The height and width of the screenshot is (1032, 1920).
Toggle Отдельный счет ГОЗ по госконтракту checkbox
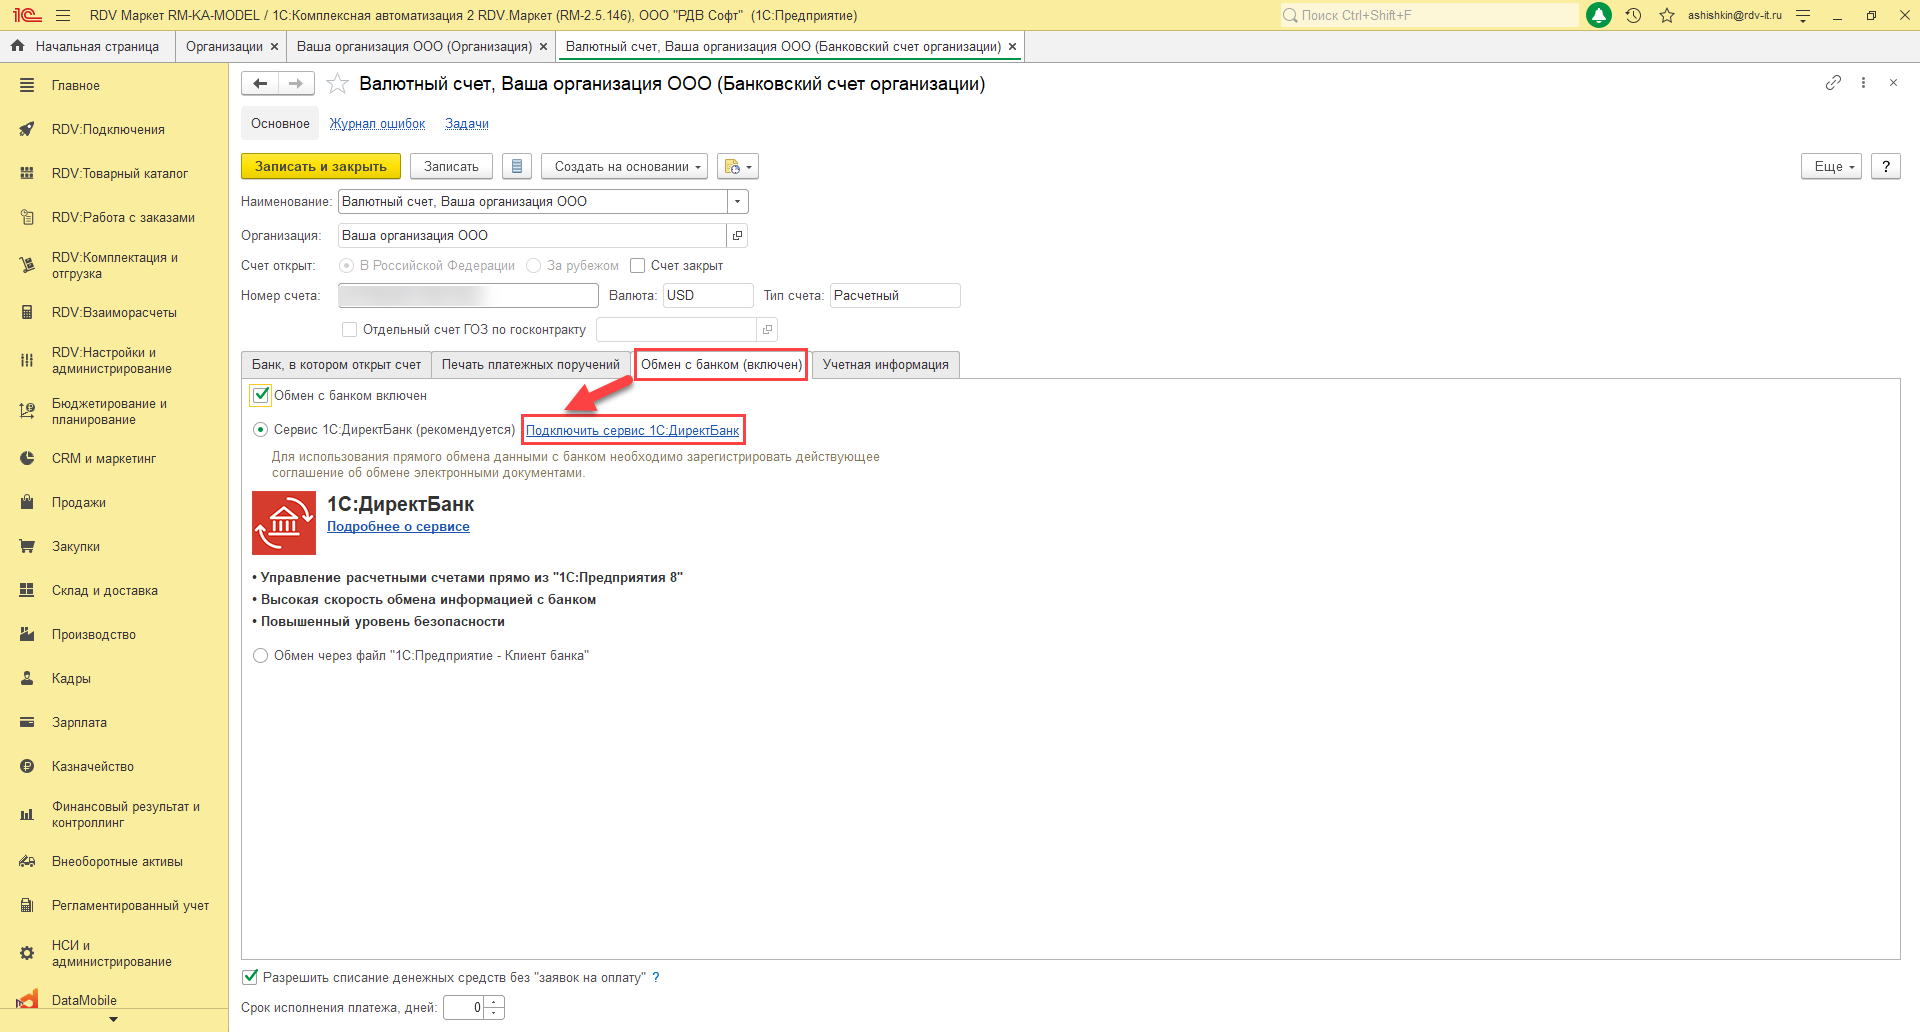click(349, 330)
